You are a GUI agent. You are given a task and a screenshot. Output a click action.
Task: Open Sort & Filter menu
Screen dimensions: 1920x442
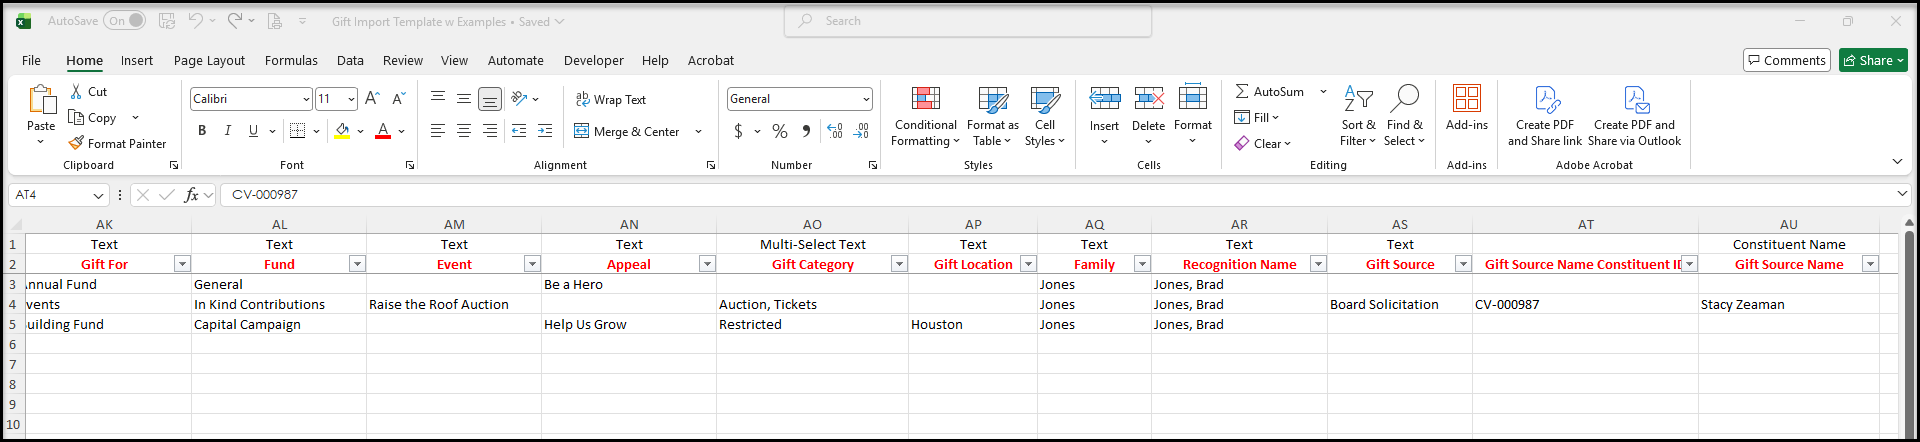tap(1358, 115)
